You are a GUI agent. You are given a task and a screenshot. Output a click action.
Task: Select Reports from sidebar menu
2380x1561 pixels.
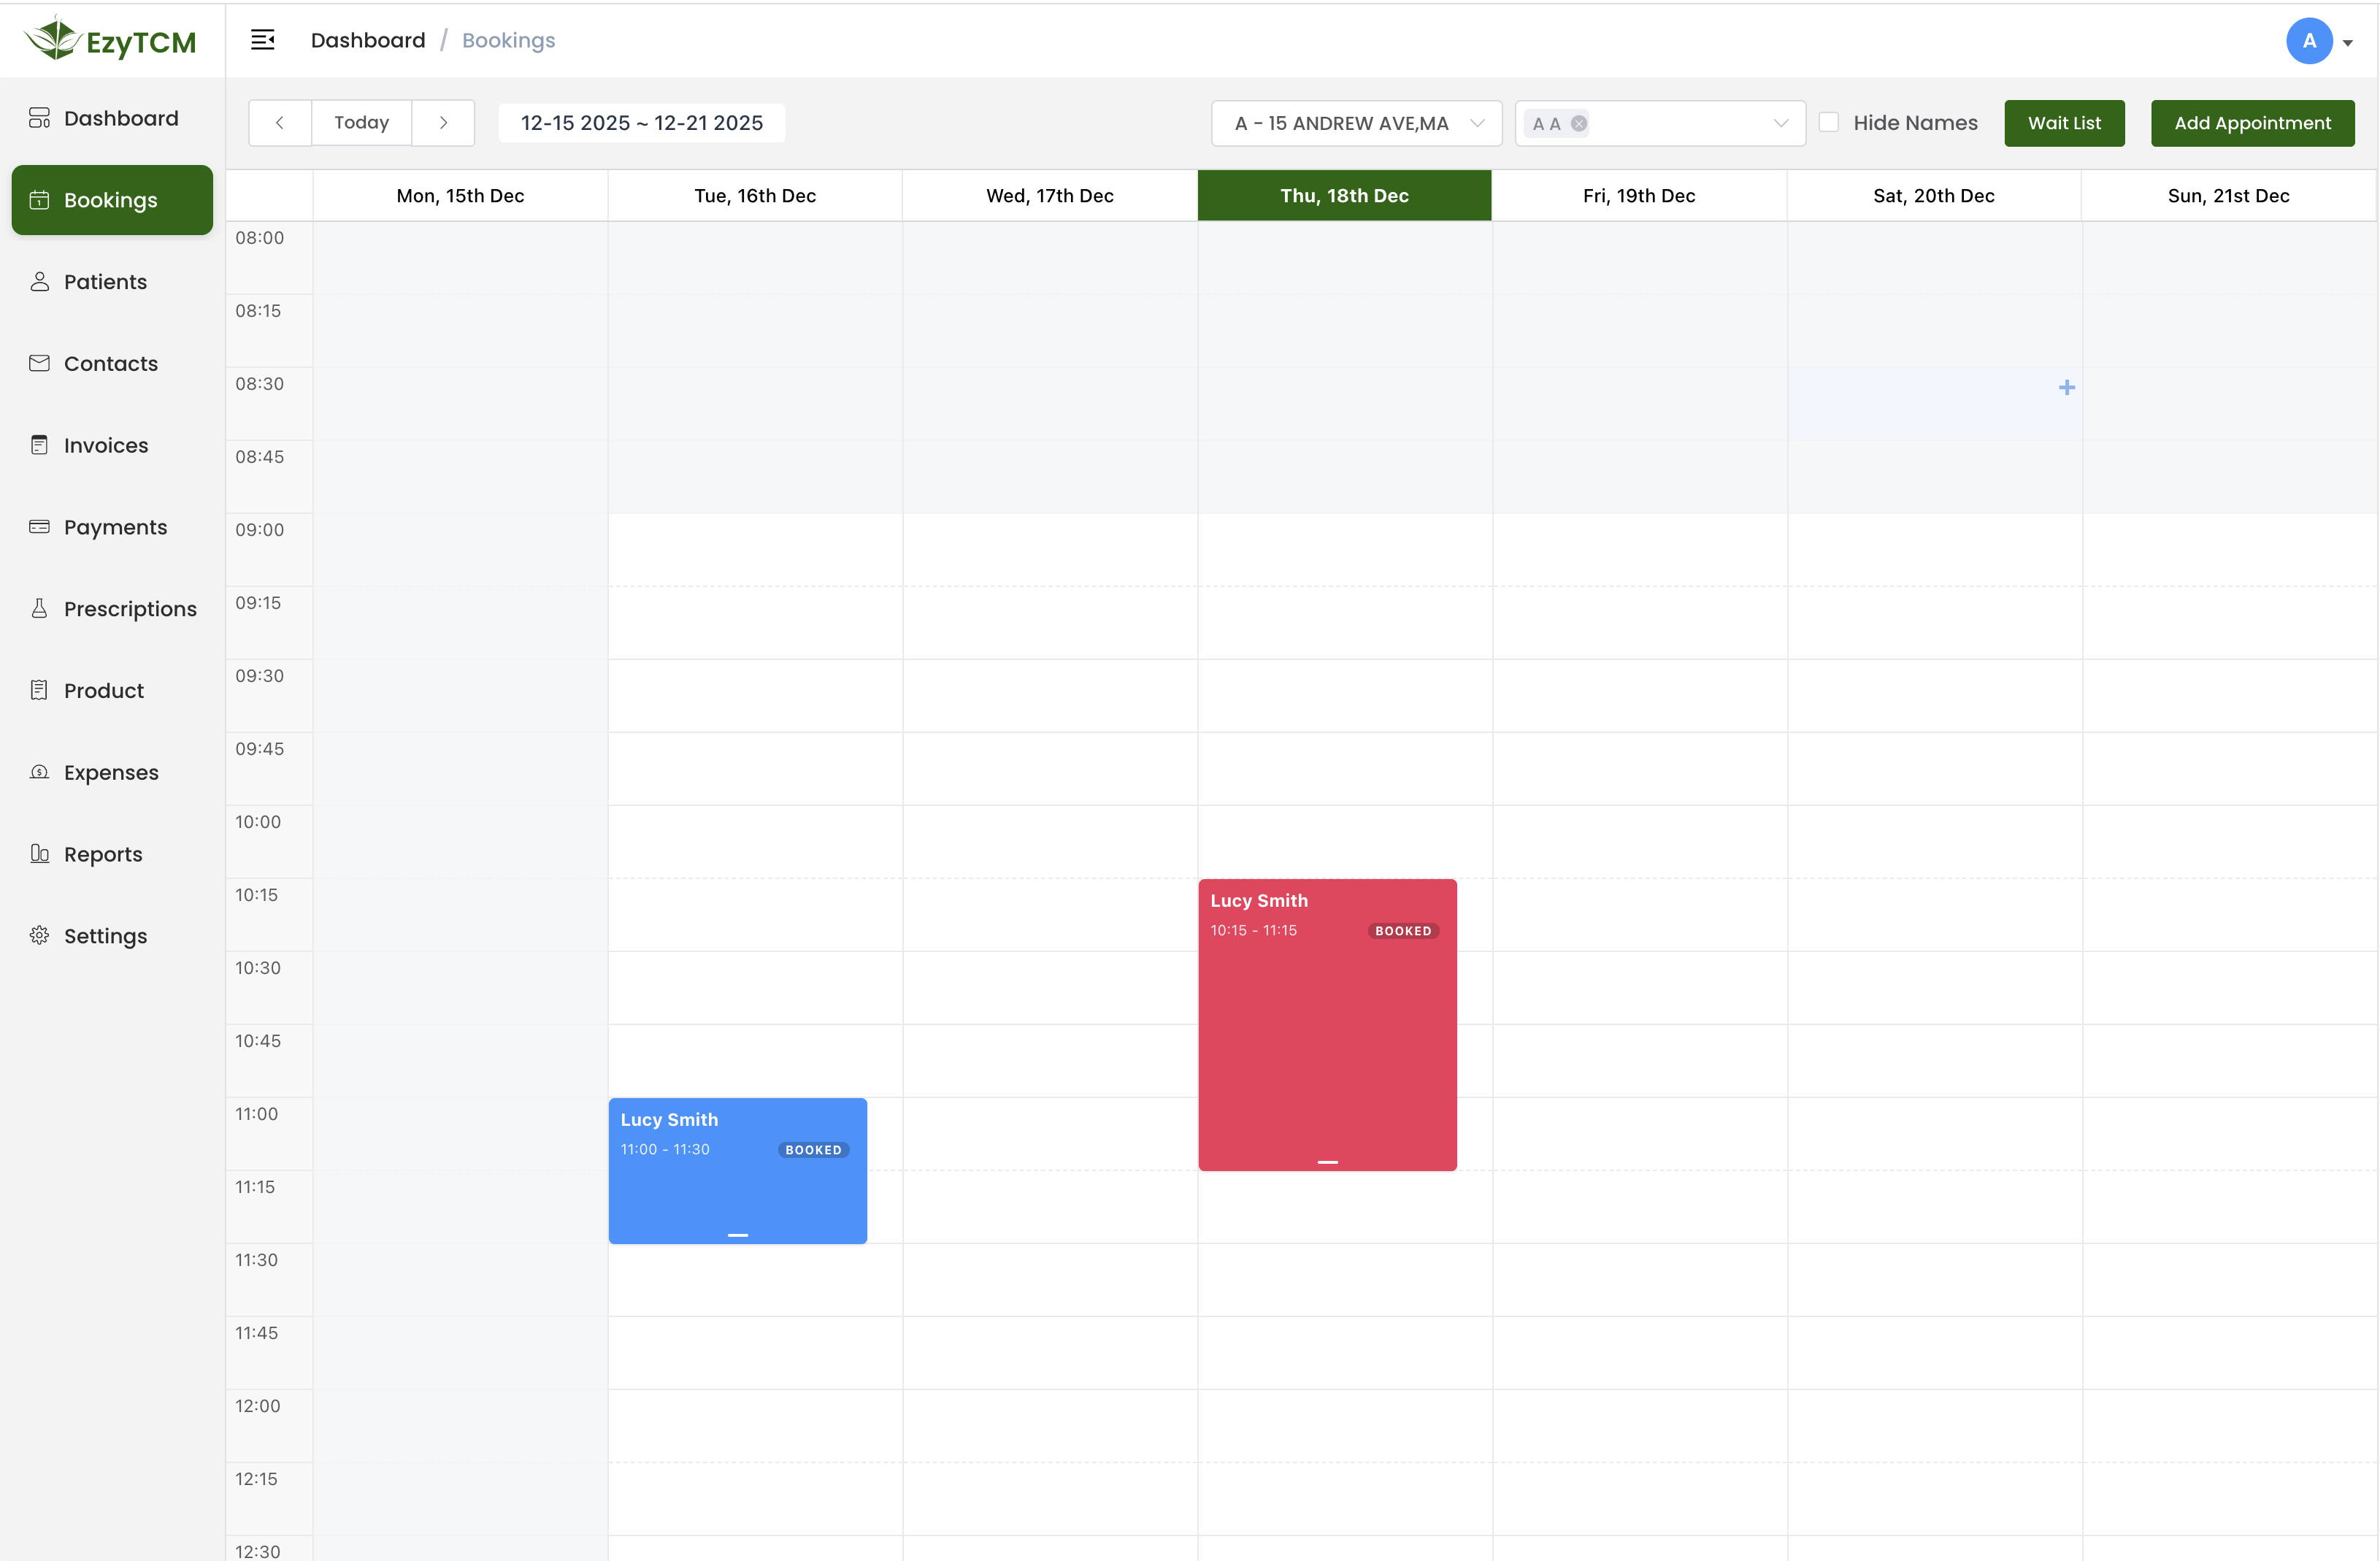point(103,854)
